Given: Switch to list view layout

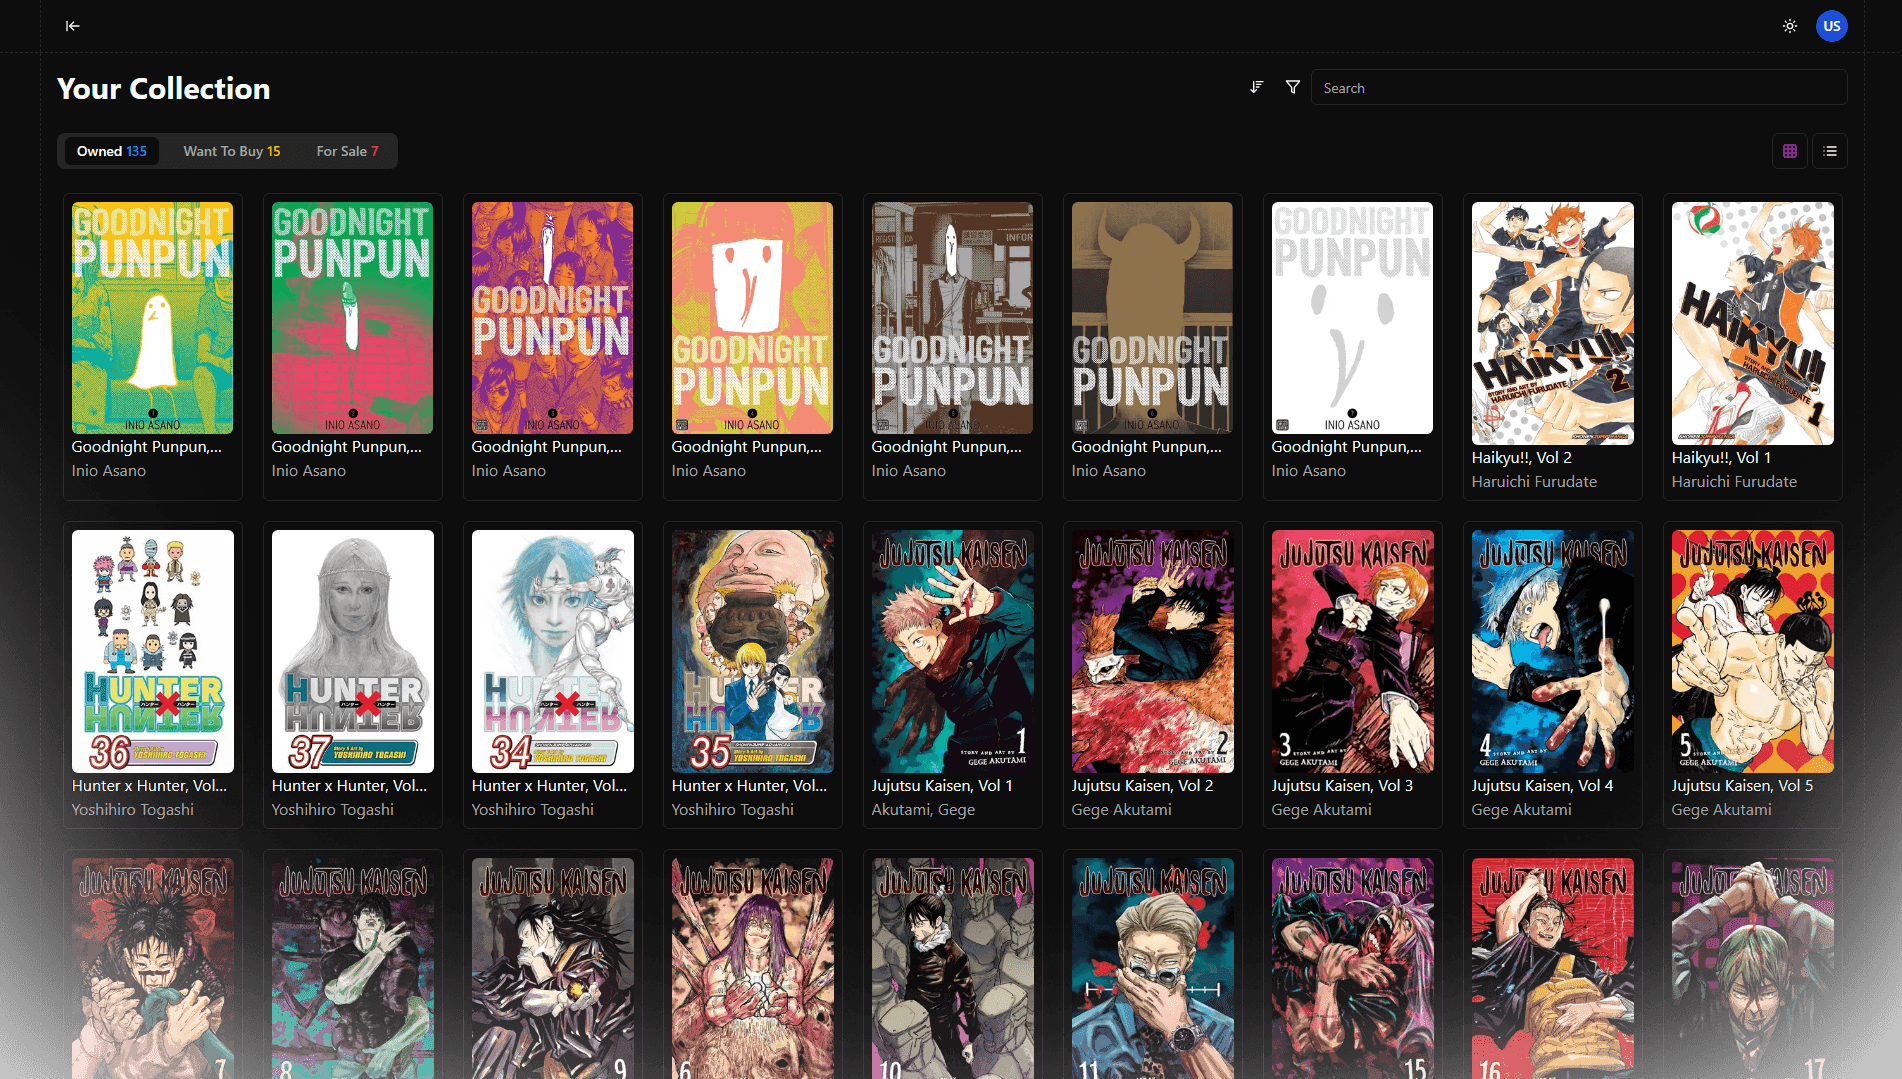Looking at the screenshot, I should tap(1829, 151).
